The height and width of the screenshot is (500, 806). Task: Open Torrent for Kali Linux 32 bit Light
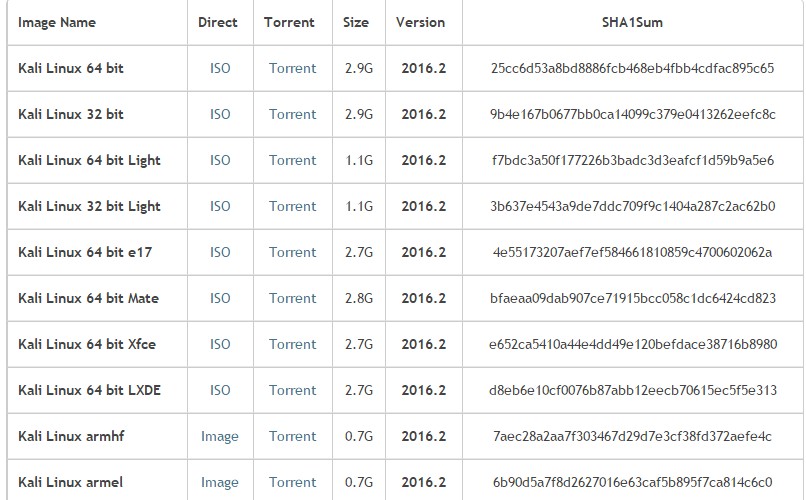click(292, 206)
